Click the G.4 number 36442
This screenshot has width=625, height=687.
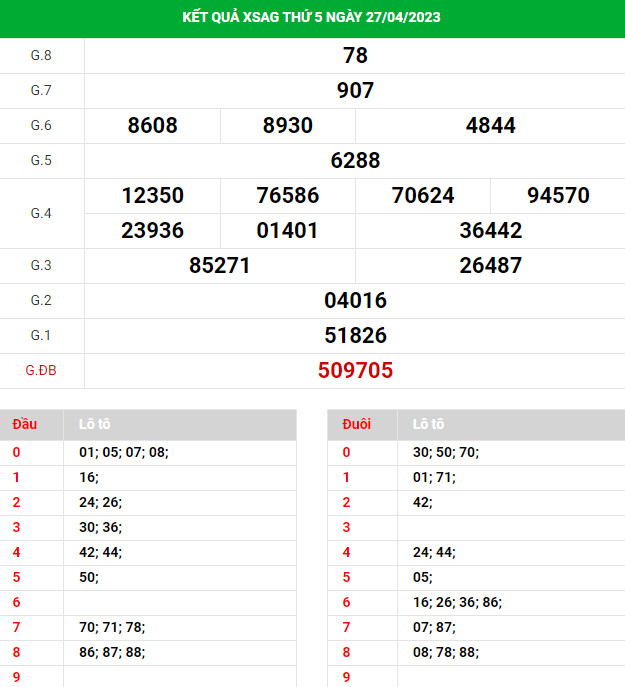click(490, 230)
